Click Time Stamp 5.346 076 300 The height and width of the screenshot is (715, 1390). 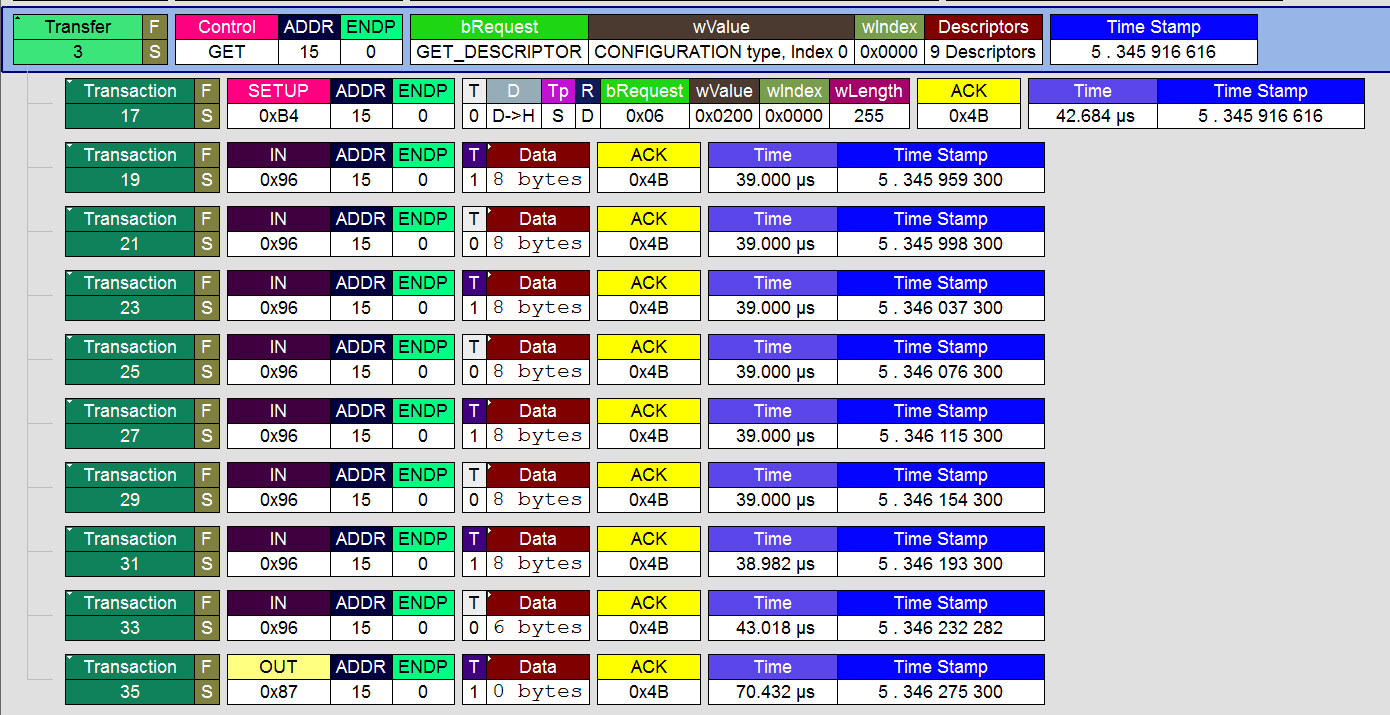pyautogui.click(x=941, y=359)
